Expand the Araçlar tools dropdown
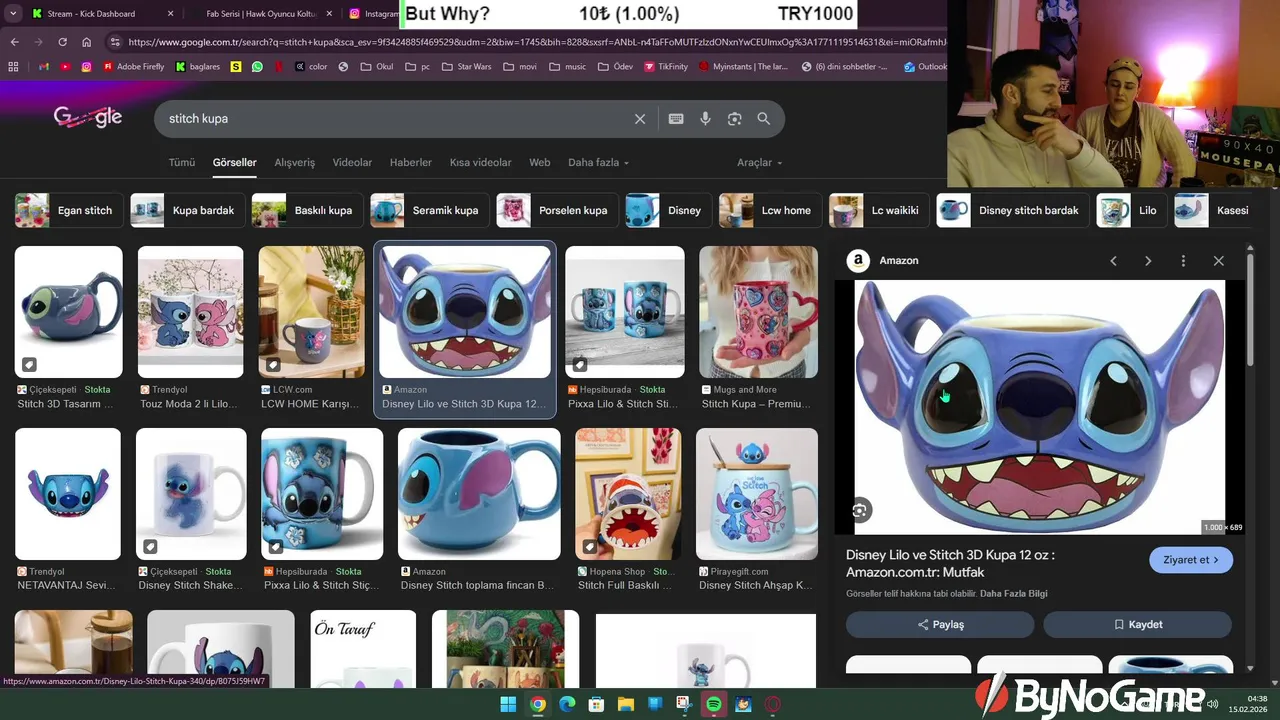This screenshot has height=720, width=1280. point(760,162)
